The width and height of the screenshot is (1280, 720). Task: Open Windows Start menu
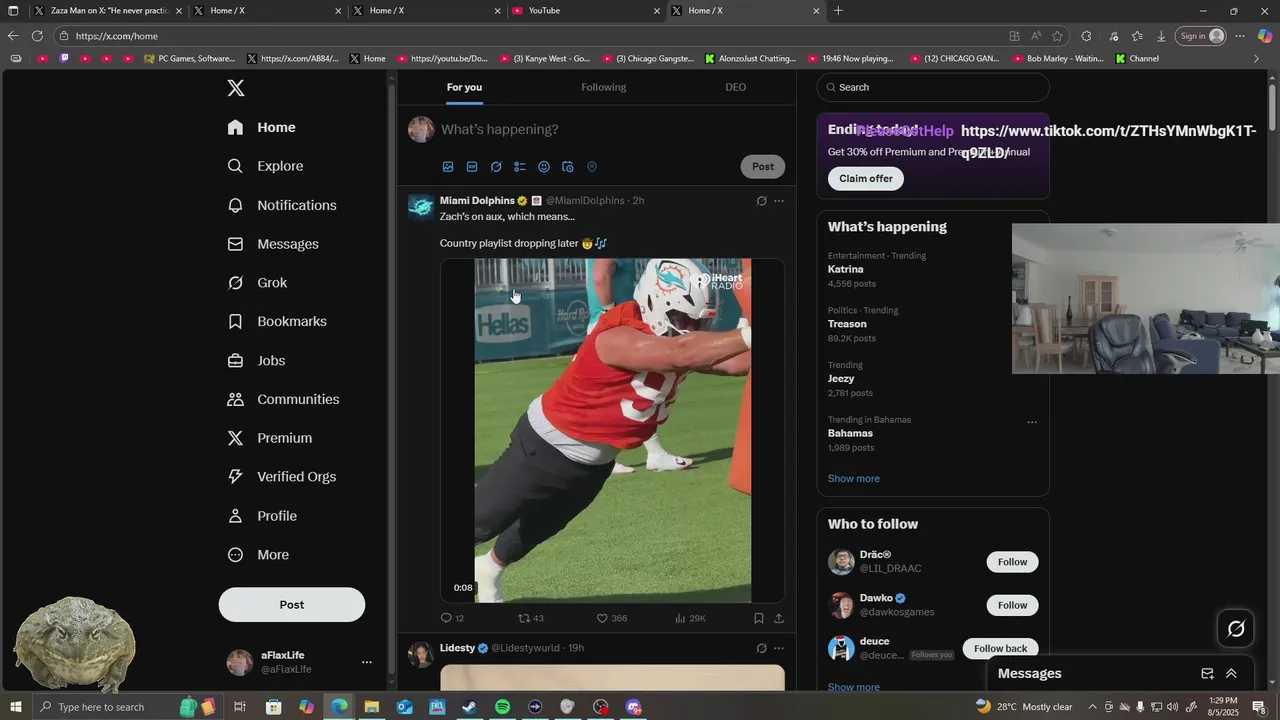14,707
